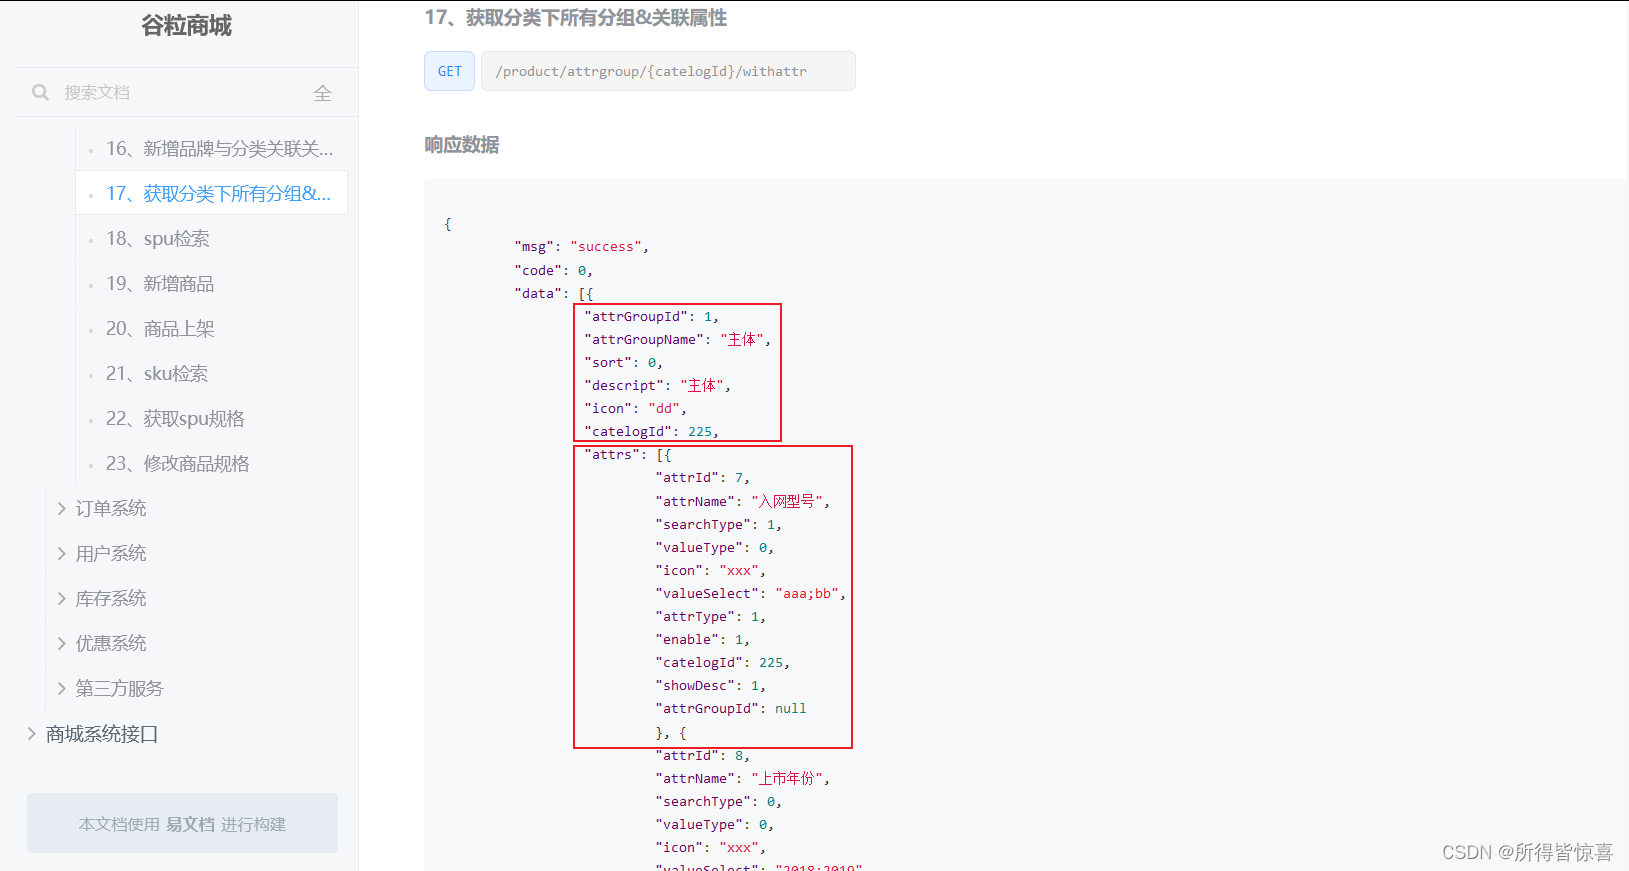Click the "attrName": "入网型号" line
Viewport: 1629px width, 871px height.
(743, 502)
